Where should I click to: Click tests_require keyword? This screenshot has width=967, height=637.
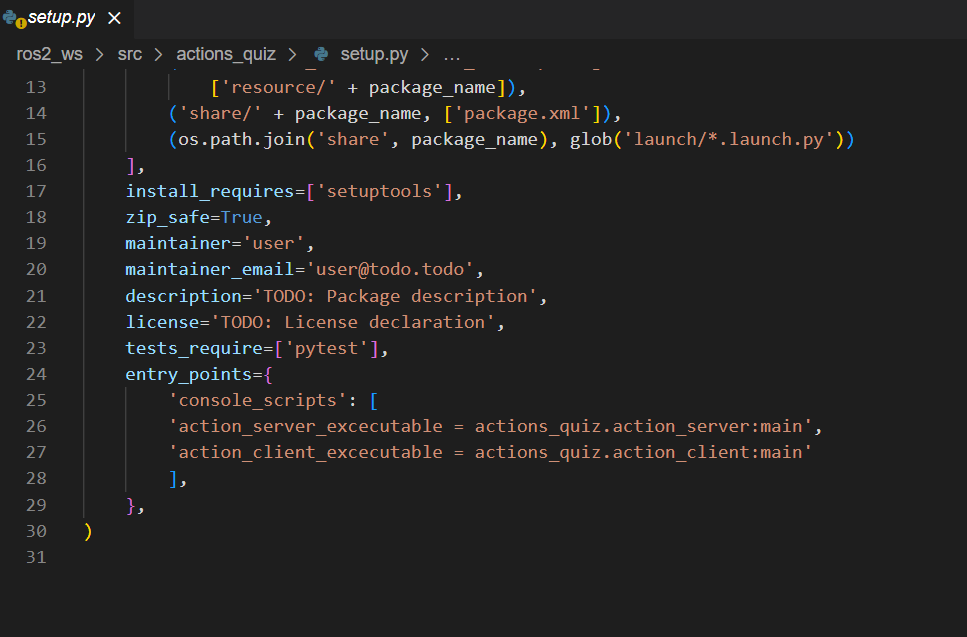(x=194, y=348)
